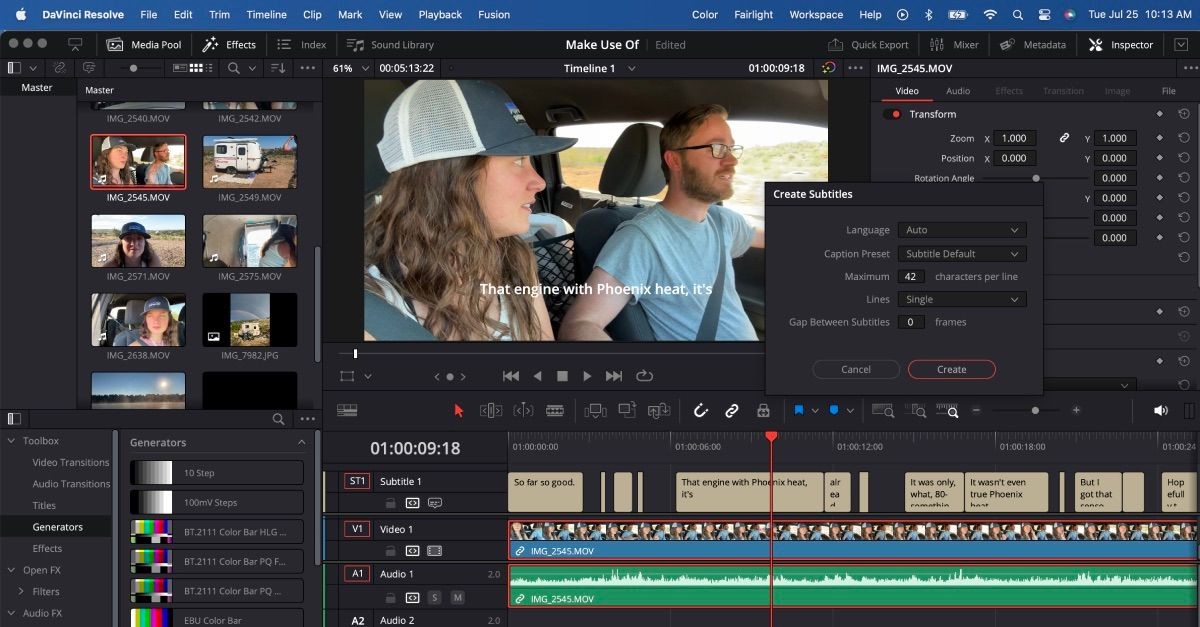This screenshot has width=1200, height=627.
Task: Open the Media Pool panel
Action: tap(144, 44)
